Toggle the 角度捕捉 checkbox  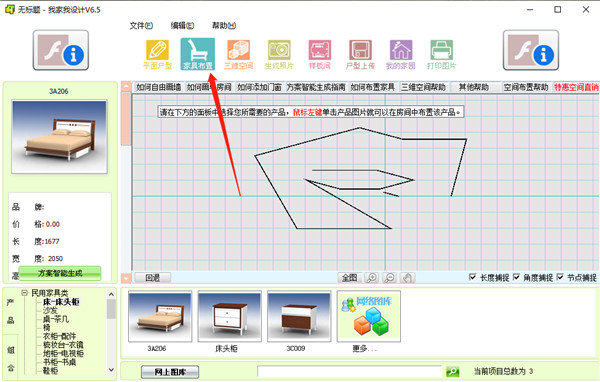coord(516,277)
